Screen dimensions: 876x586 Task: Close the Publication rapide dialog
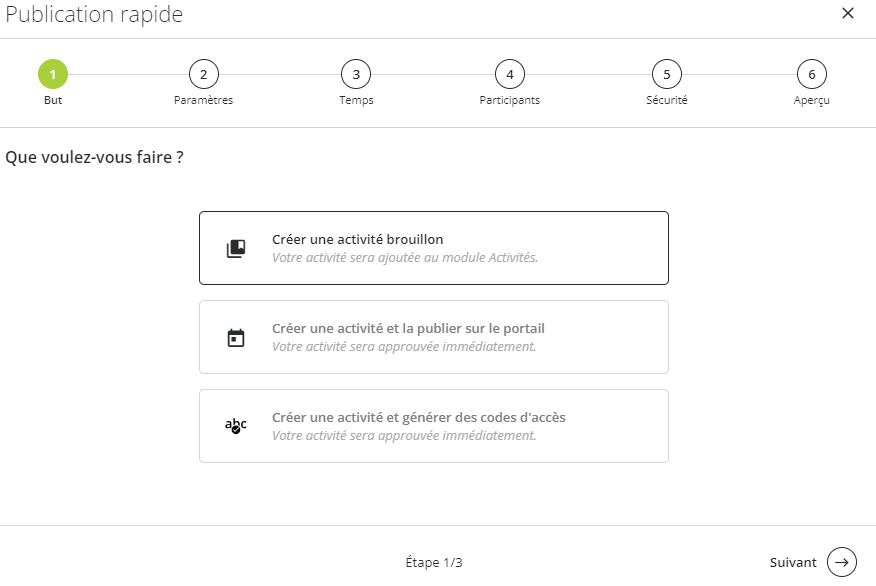pos(848,13)
